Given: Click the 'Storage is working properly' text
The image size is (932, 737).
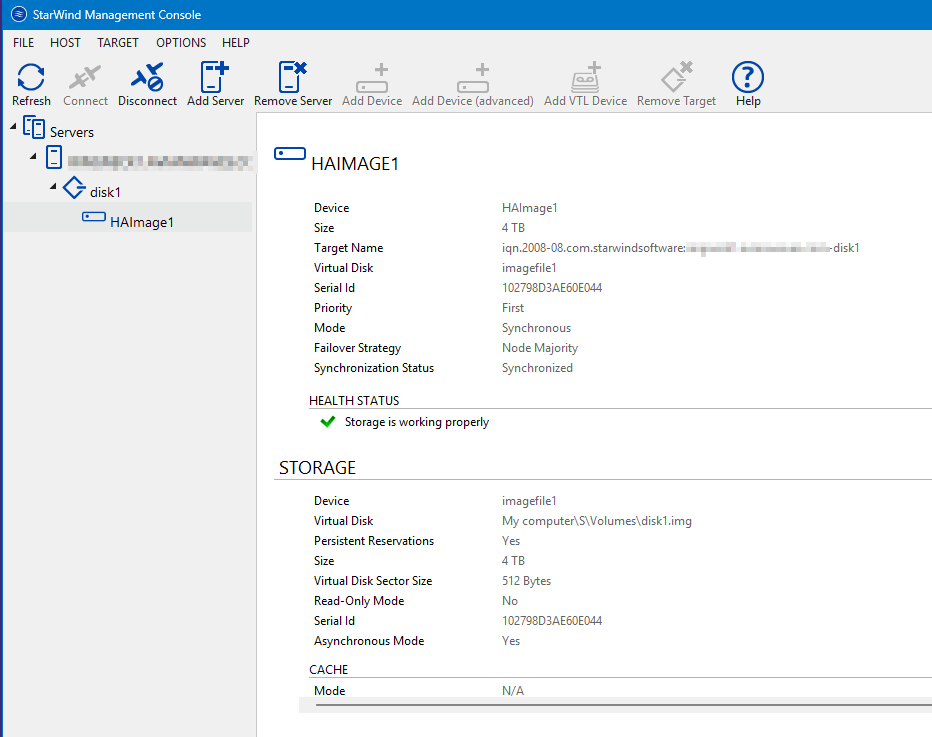Looking at the screenshot, I should pos(417,422).
